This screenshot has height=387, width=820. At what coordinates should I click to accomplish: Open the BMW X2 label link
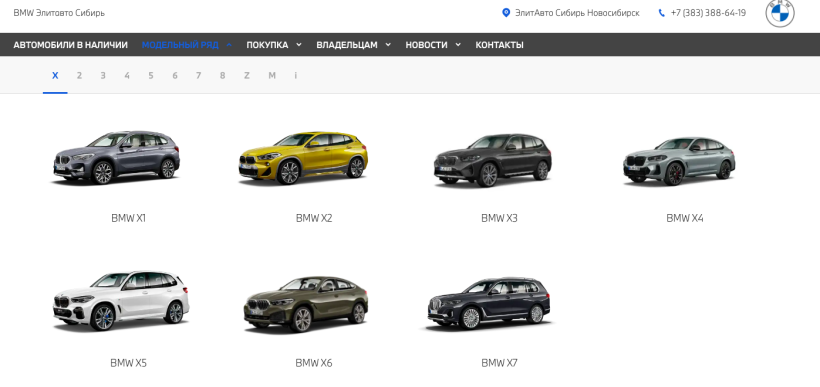pyautogui.click(x=314, y=219)
